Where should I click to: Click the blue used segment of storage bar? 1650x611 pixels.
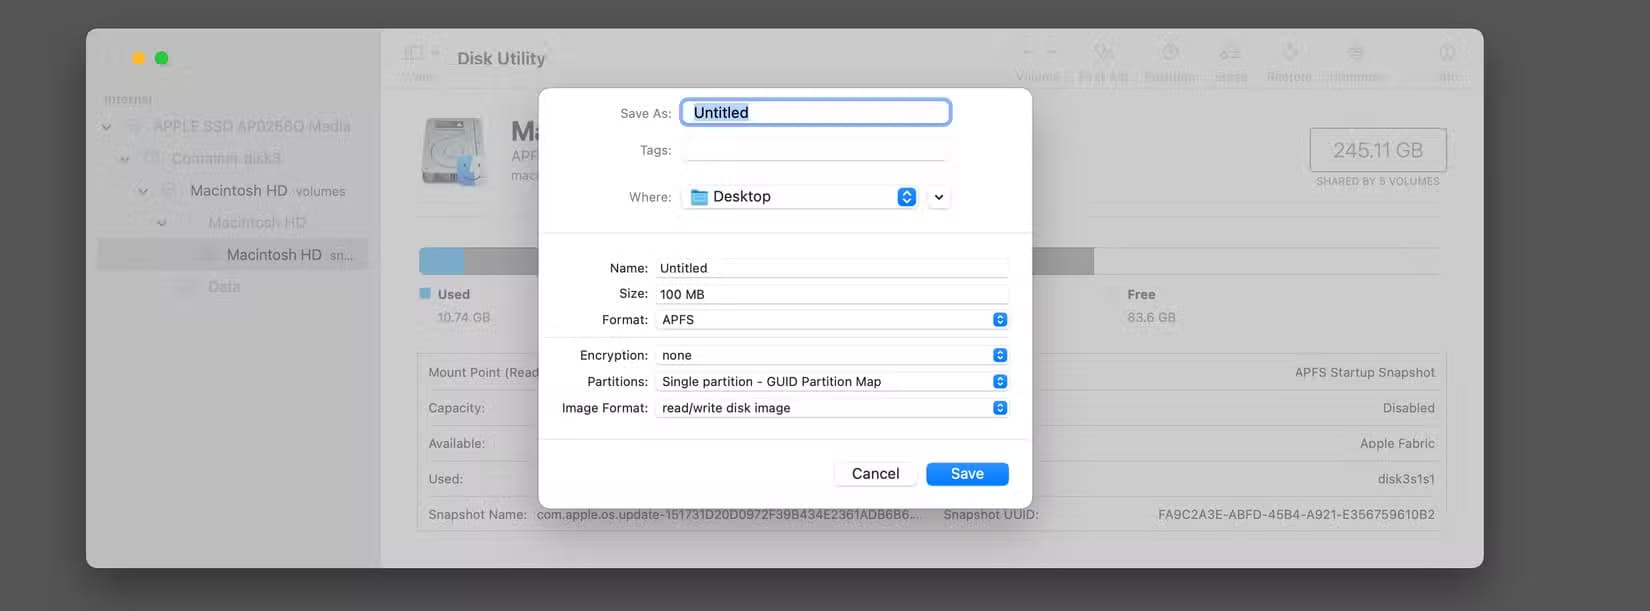point(441,261)
